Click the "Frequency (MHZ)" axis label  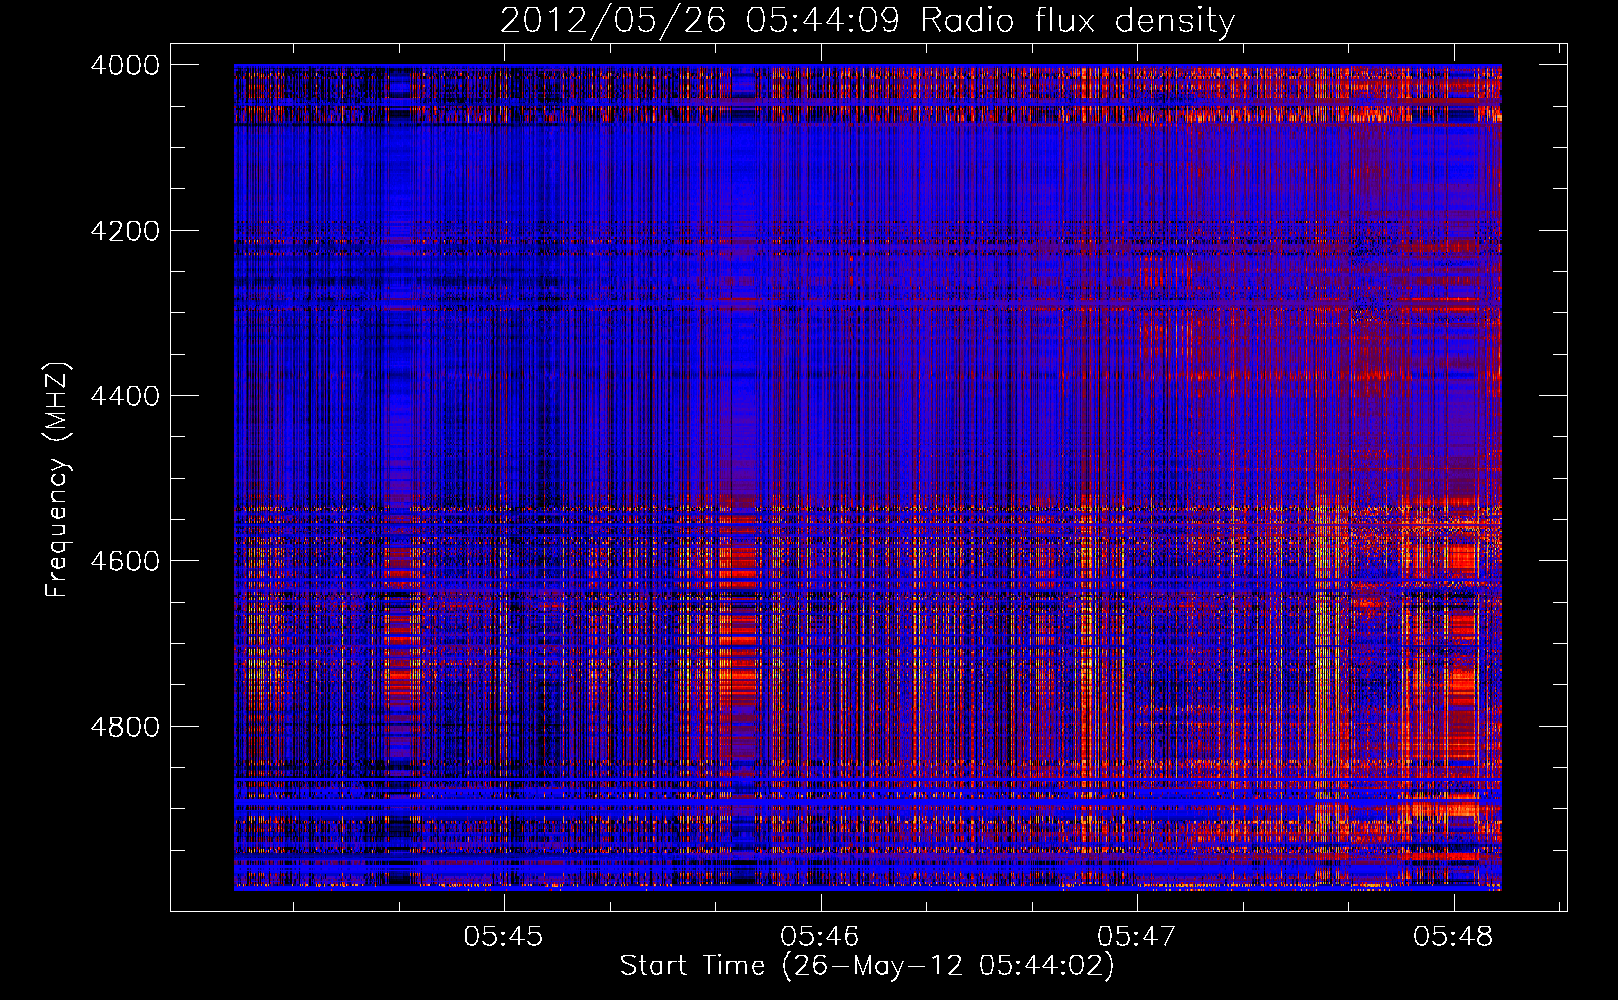[58, 480]
